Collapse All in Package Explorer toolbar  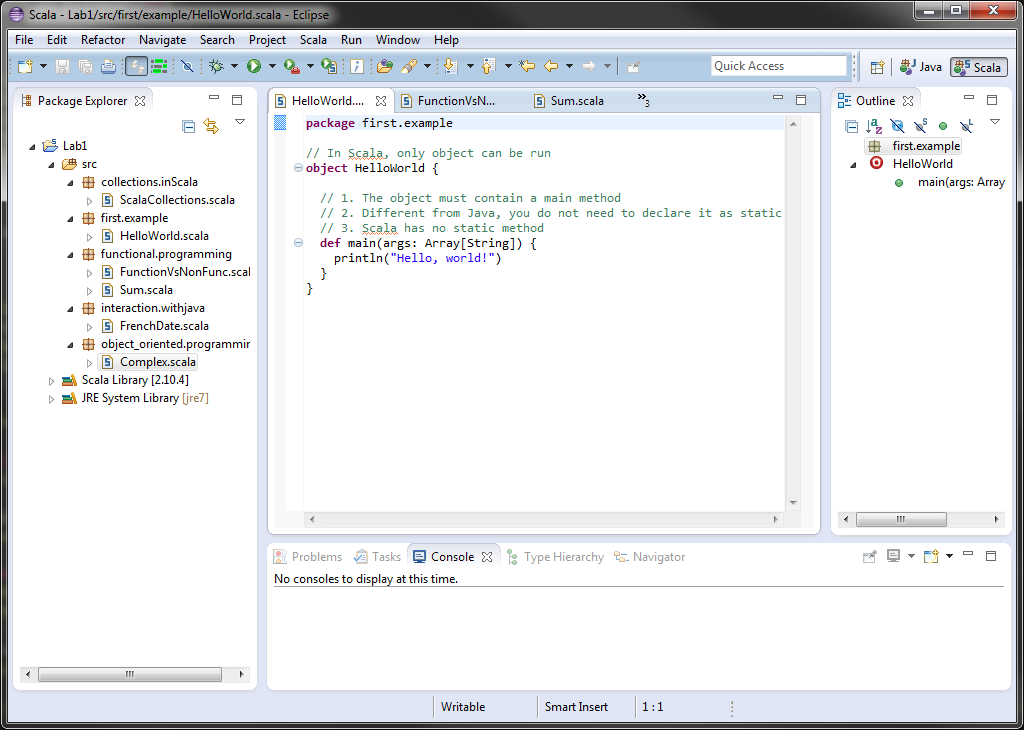tap(189, 126)
